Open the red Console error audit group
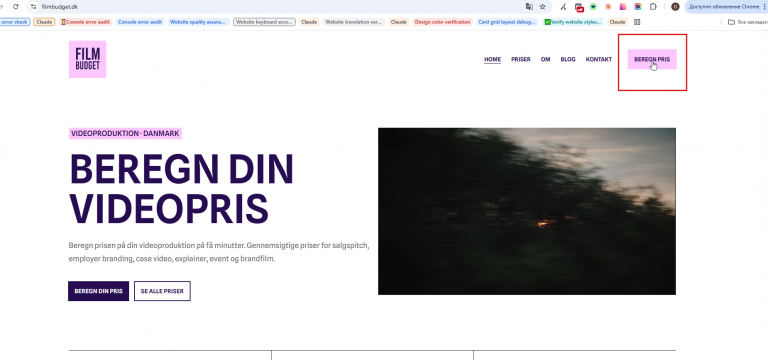This screenshot has width=768, height=360. point(85,22)
